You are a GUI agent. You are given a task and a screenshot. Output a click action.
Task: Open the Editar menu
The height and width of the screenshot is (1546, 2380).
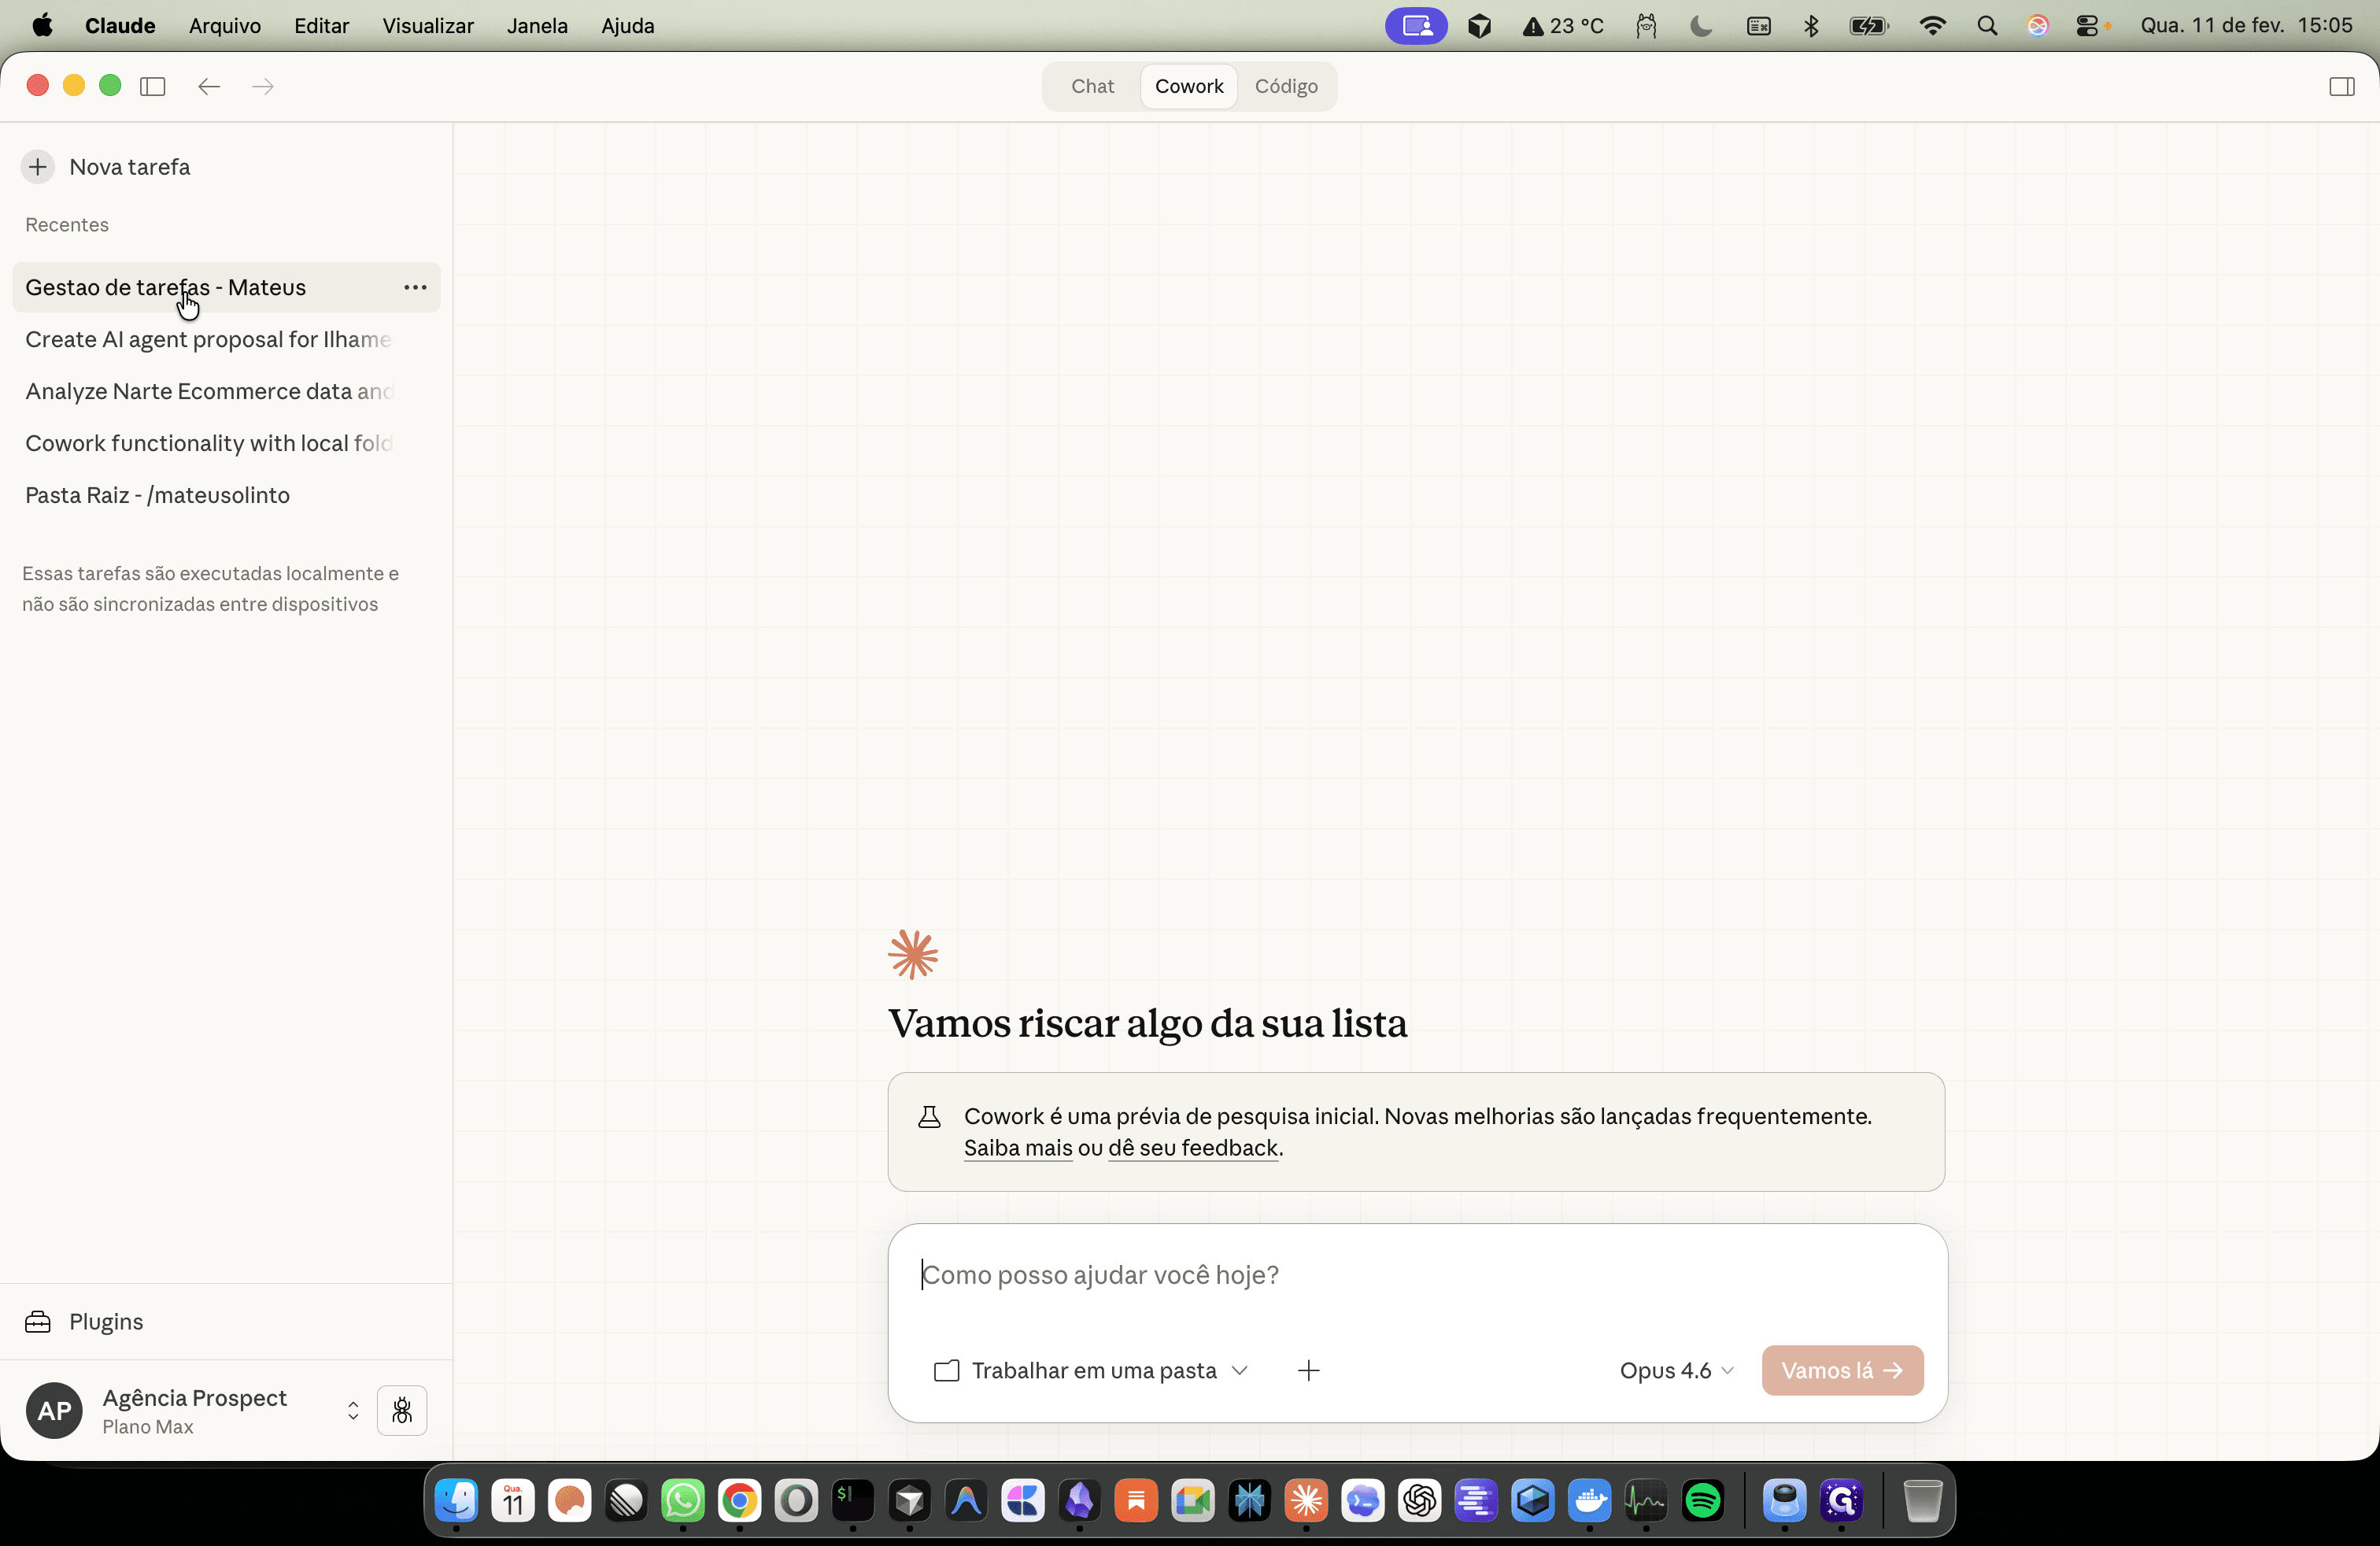coord(321,26)
